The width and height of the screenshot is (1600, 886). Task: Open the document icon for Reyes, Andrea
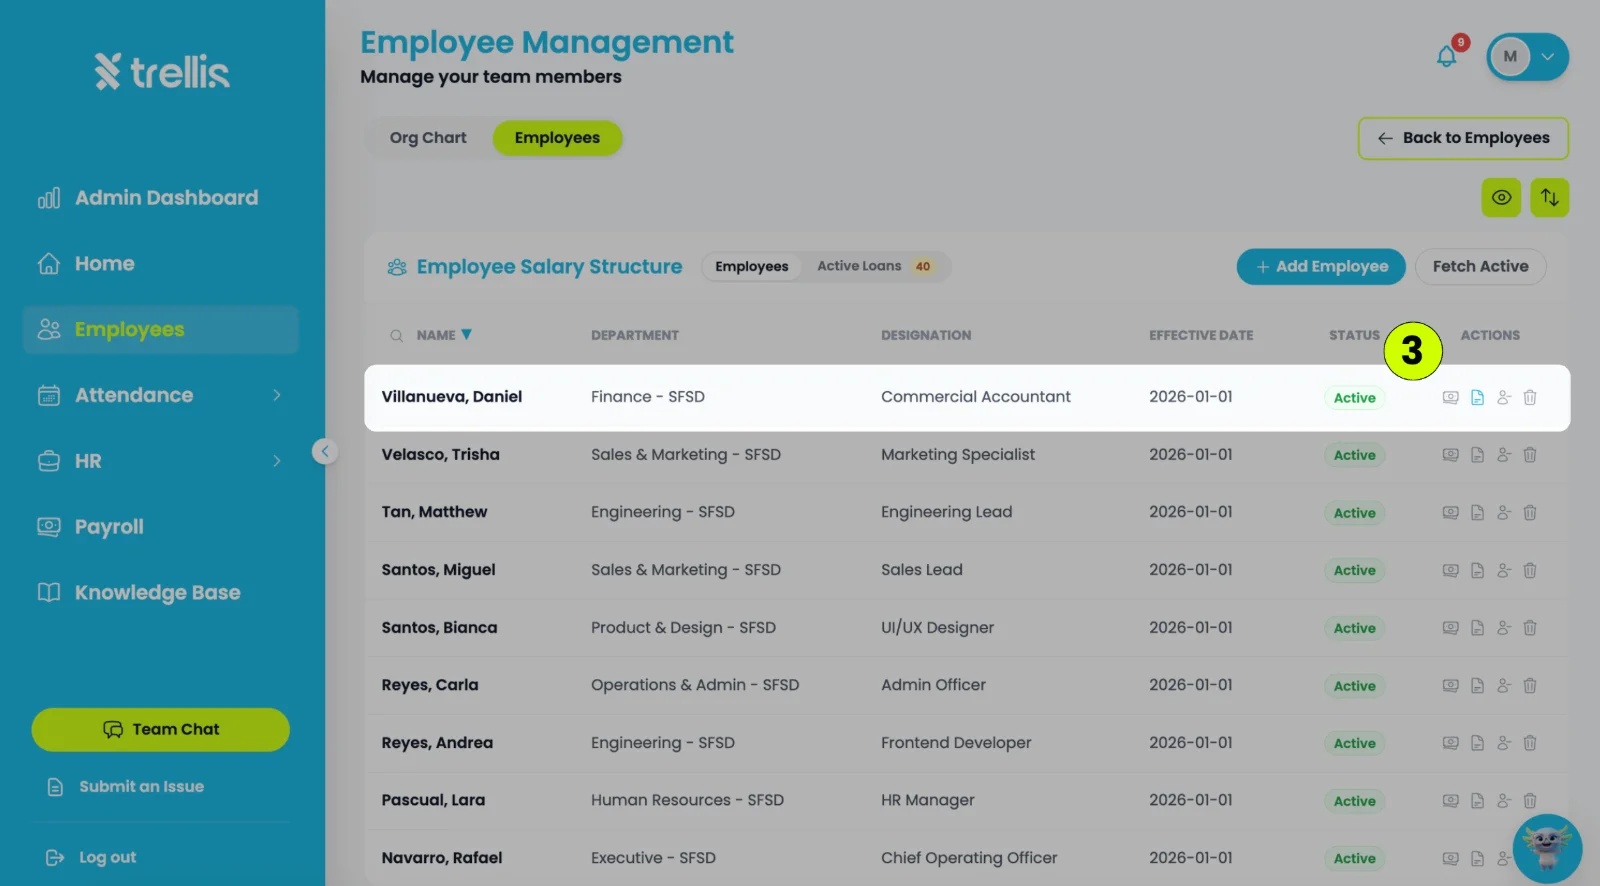(x=1477, y=743)
